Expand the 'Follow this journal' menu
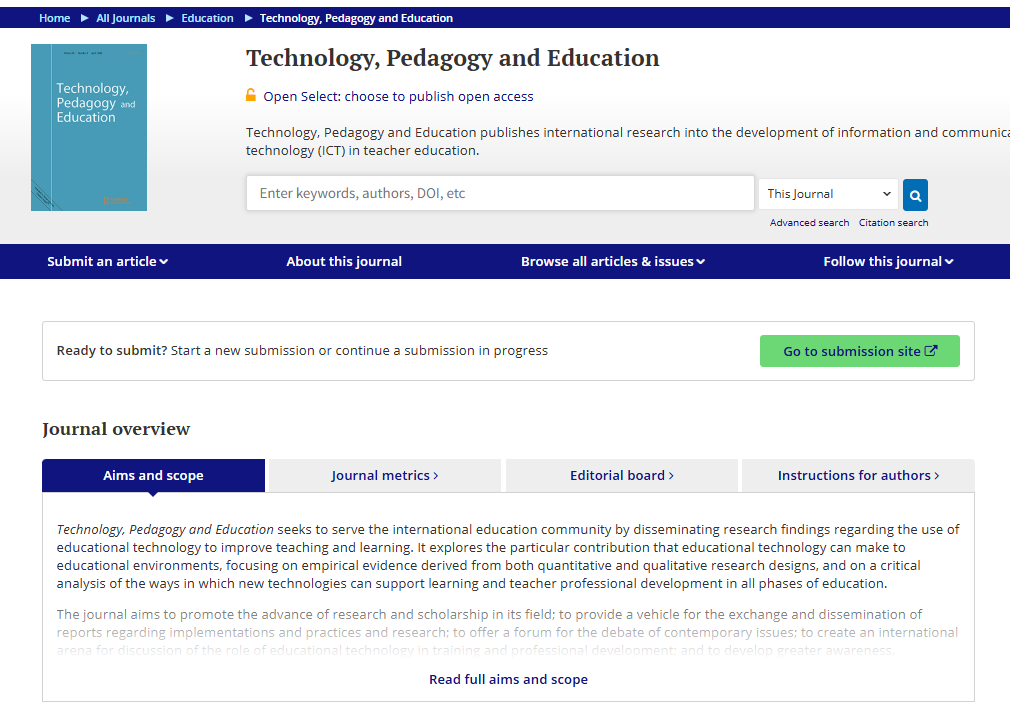Image resolution: width=1010 pixels, height=709 pixels. click(x=888, y=262)
